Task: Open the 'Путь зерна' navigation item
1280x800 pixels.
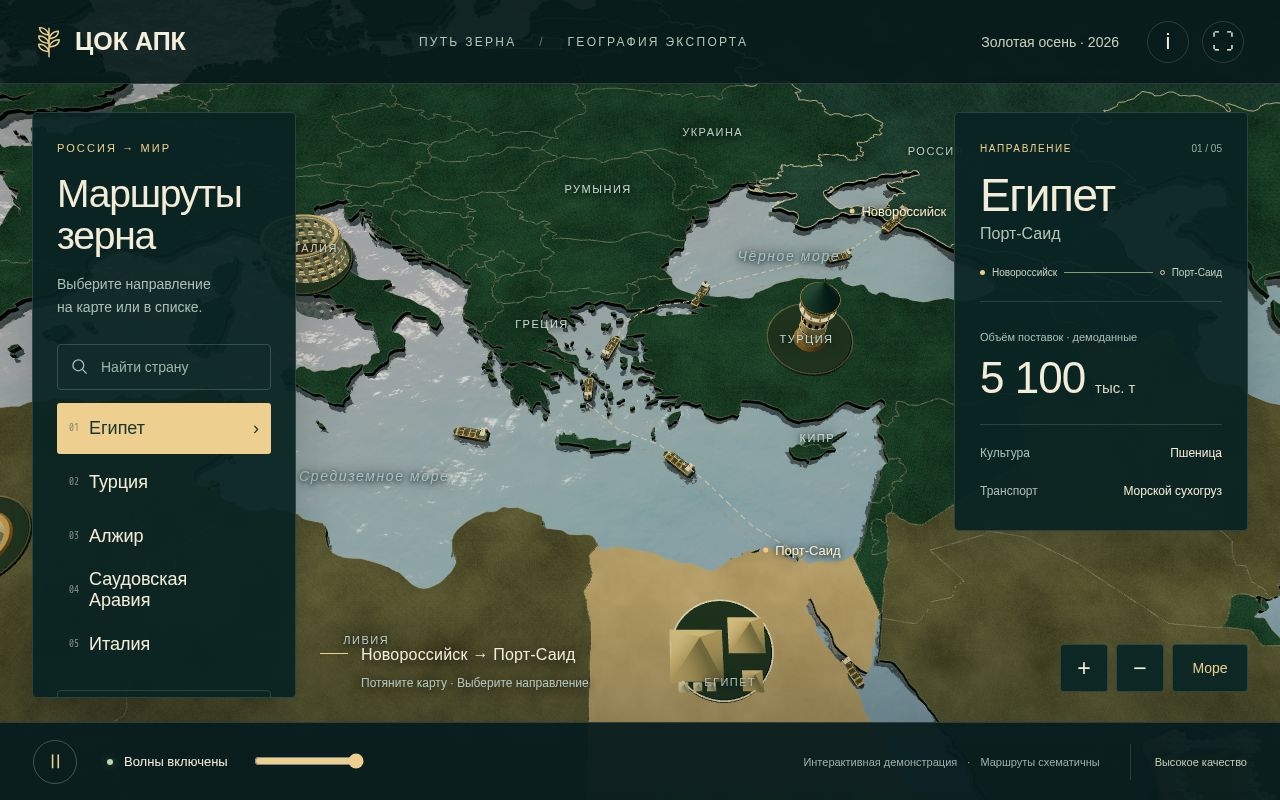Action: pyautogui.click(x=467, y=42)
